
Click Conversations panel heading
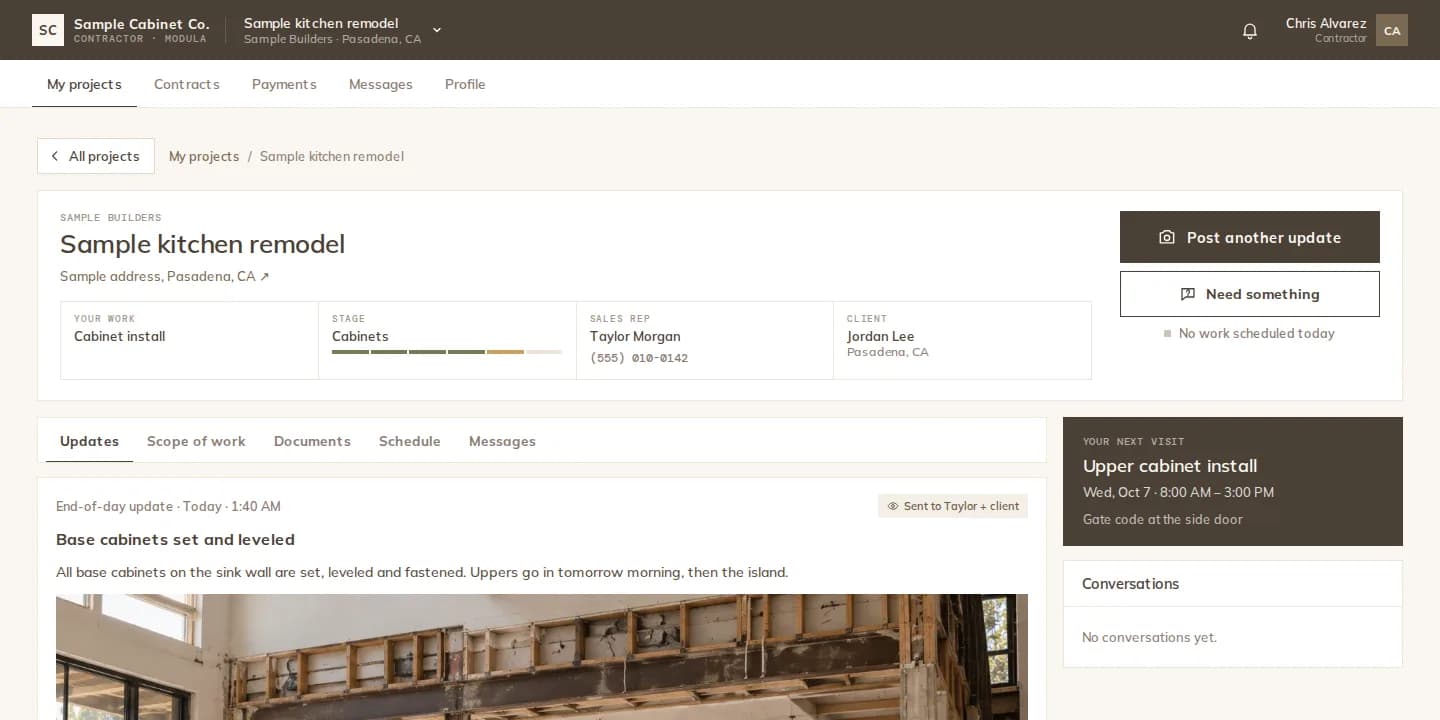(x=1130, y=584)
